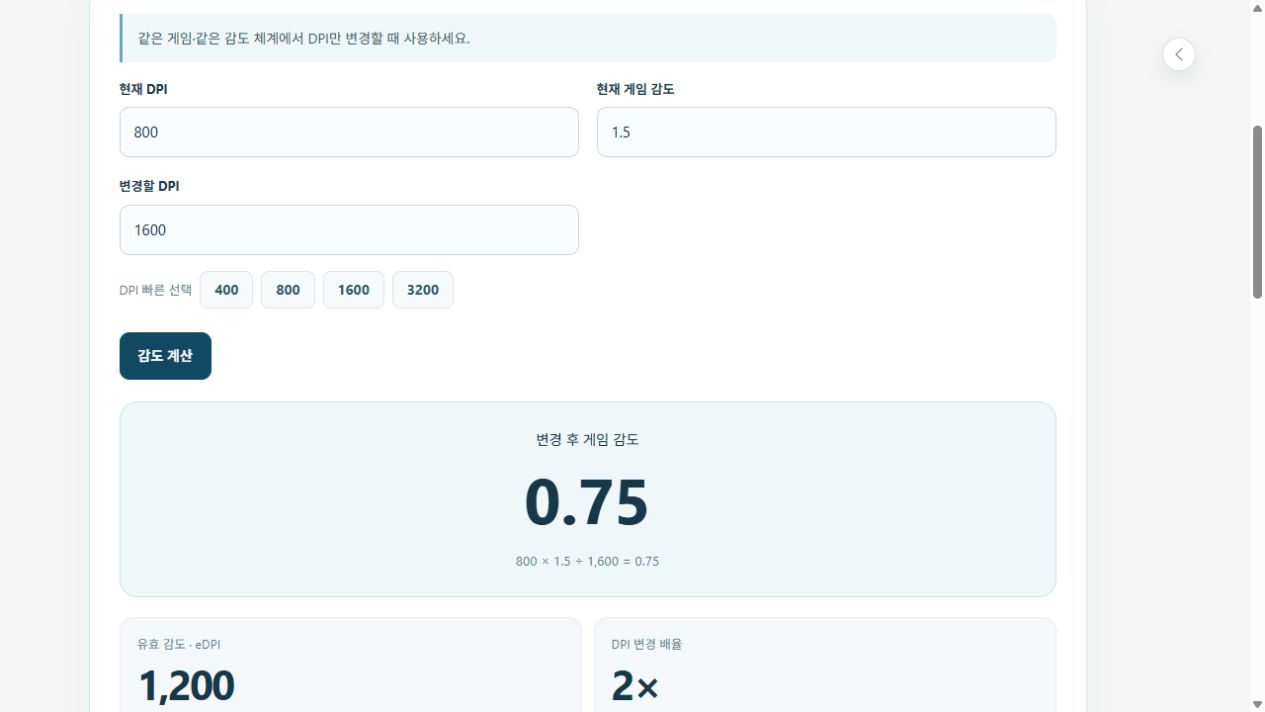Click the 현재 게임 감도 label
This screenshot has width=1265, height=712.
(x=635, y=89)
